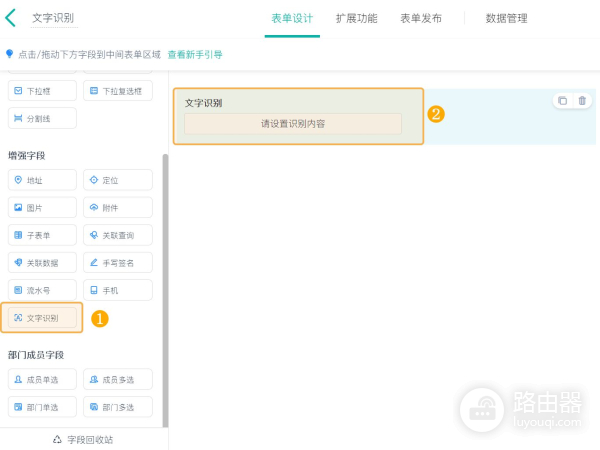
Task: Add the 关联查询 field
Action: [118, 235]
